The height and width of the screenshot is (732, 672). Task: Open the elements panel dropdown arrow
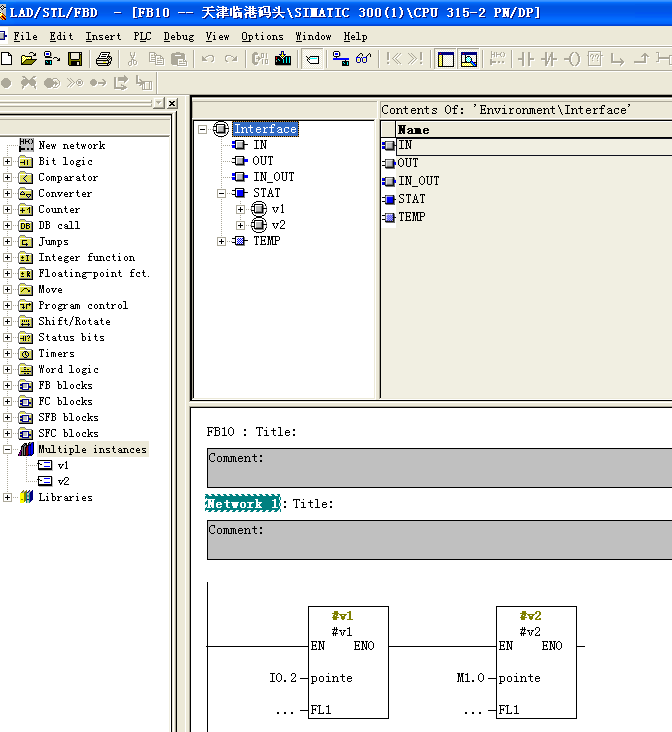click(x=159, y=102)
